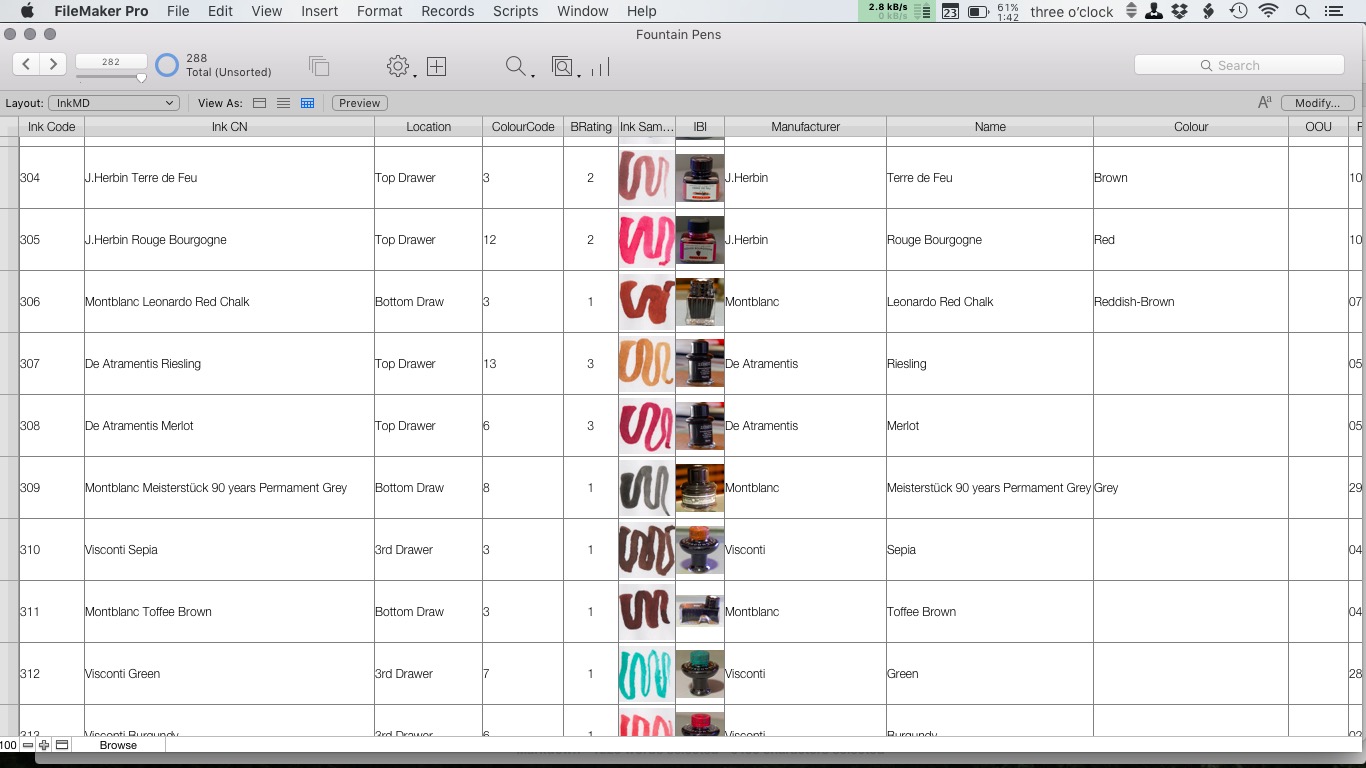This screenshot has width=1366, height=768.
Task: Click the Manufacturer column header
Action: [805, 127]
